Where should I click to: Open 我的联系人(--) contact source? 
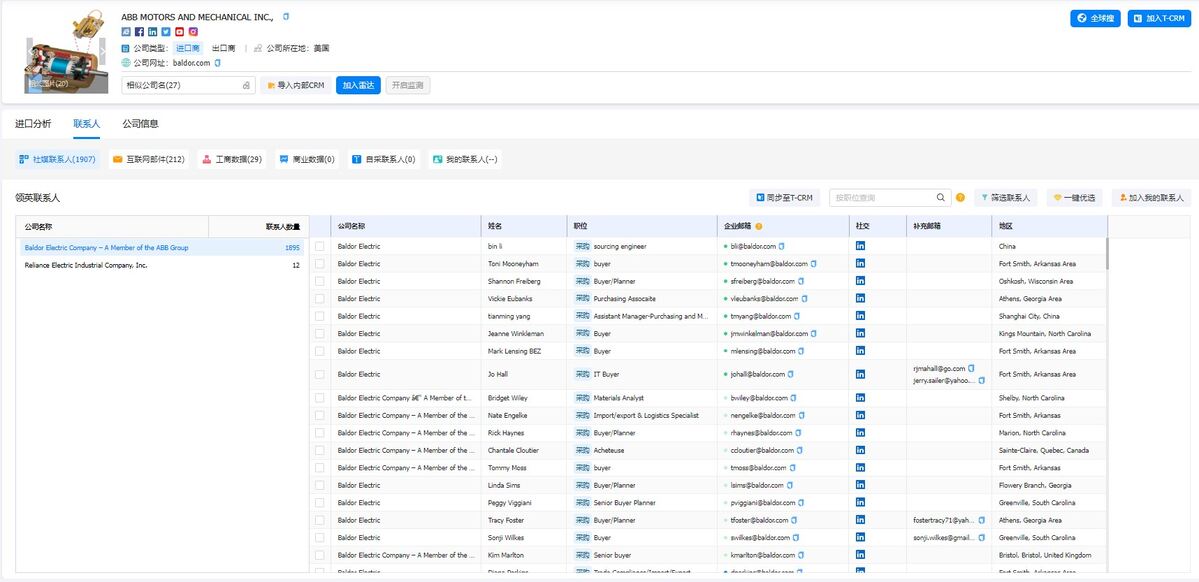[x=466, y=160]
